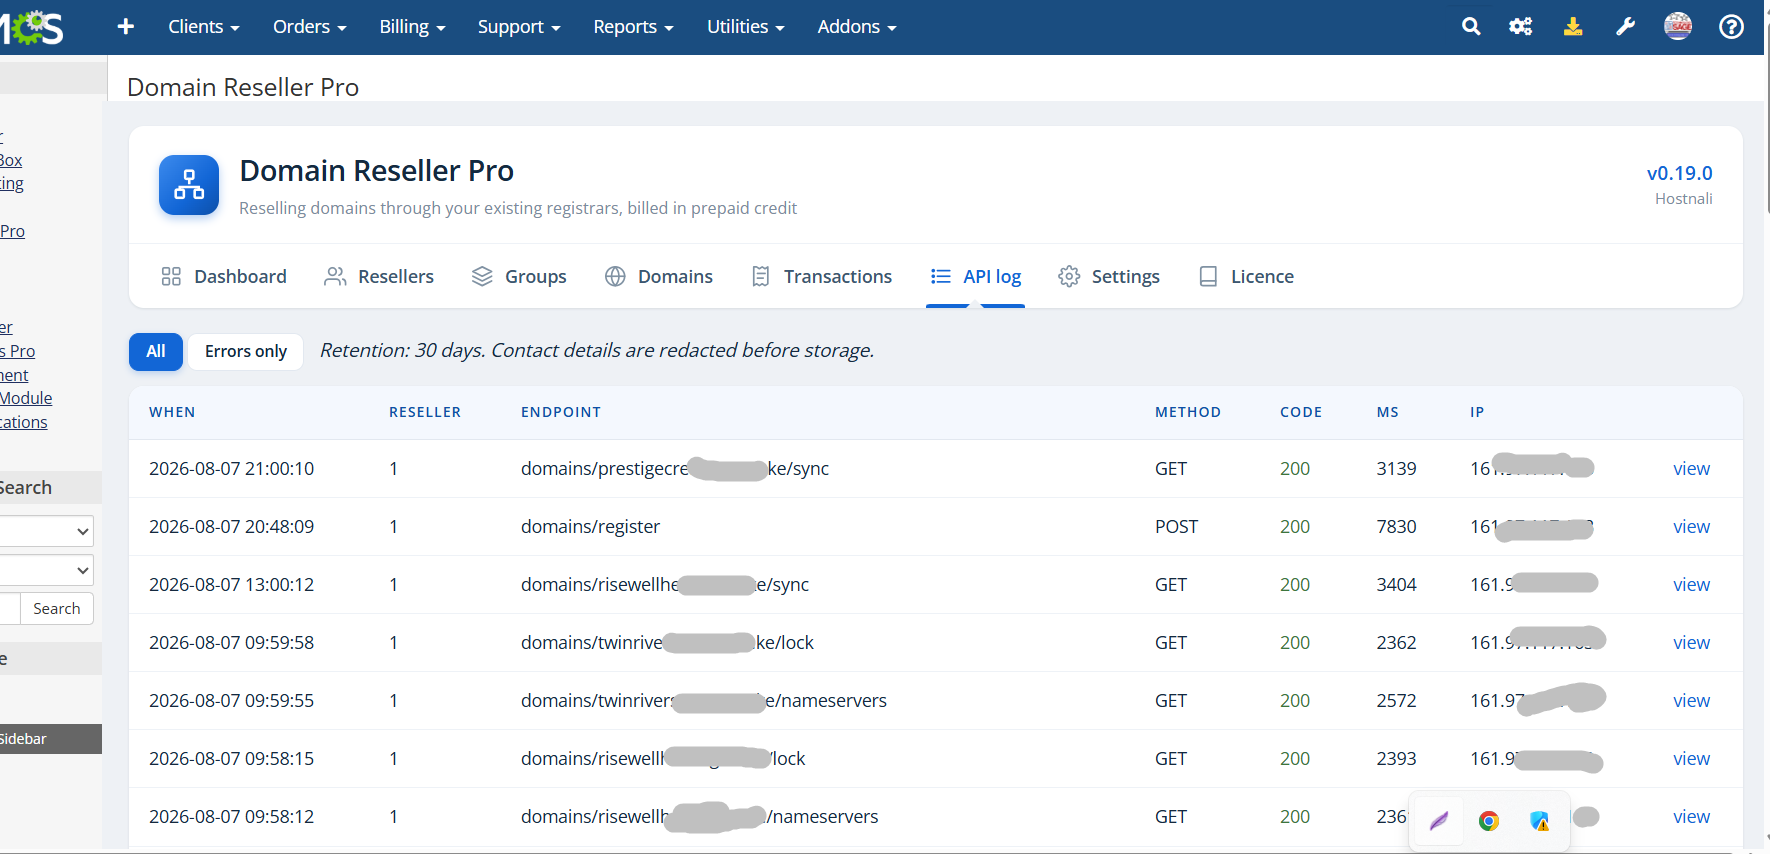
Task: Select the 2572 ms value
Action: point(1396,701)
